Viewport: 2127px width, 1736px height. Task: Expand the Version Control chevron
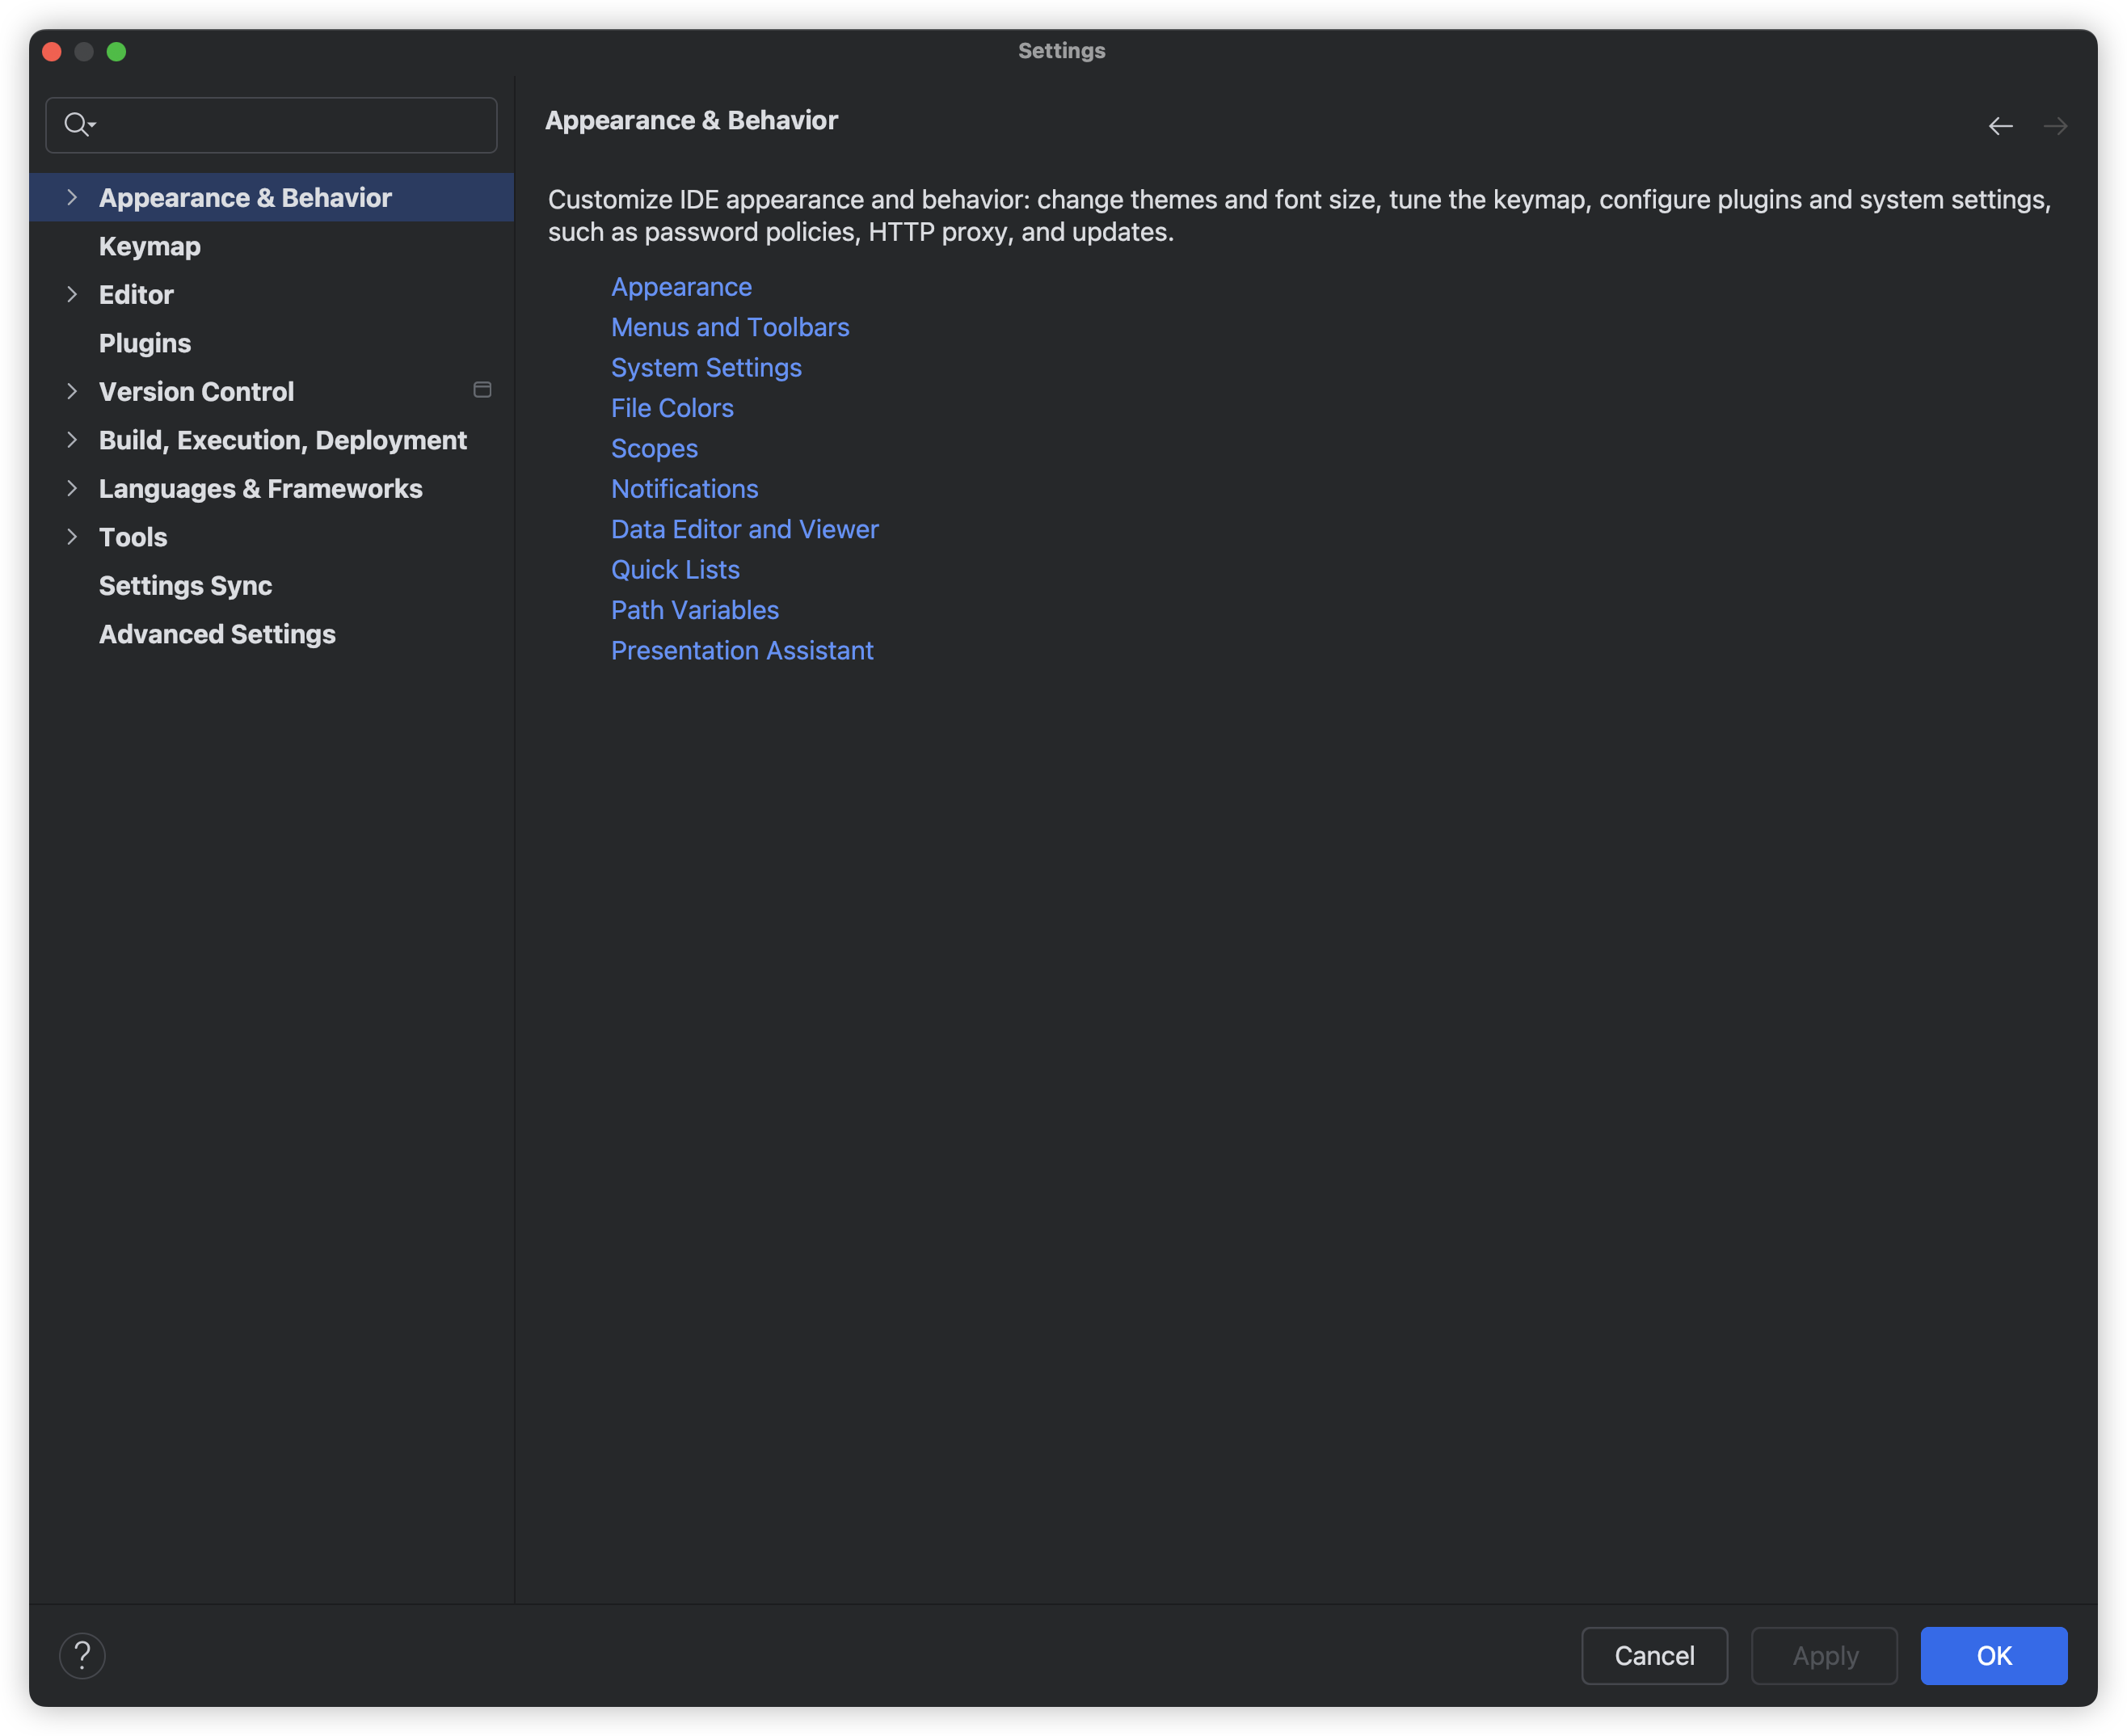[x=71, y=392]
